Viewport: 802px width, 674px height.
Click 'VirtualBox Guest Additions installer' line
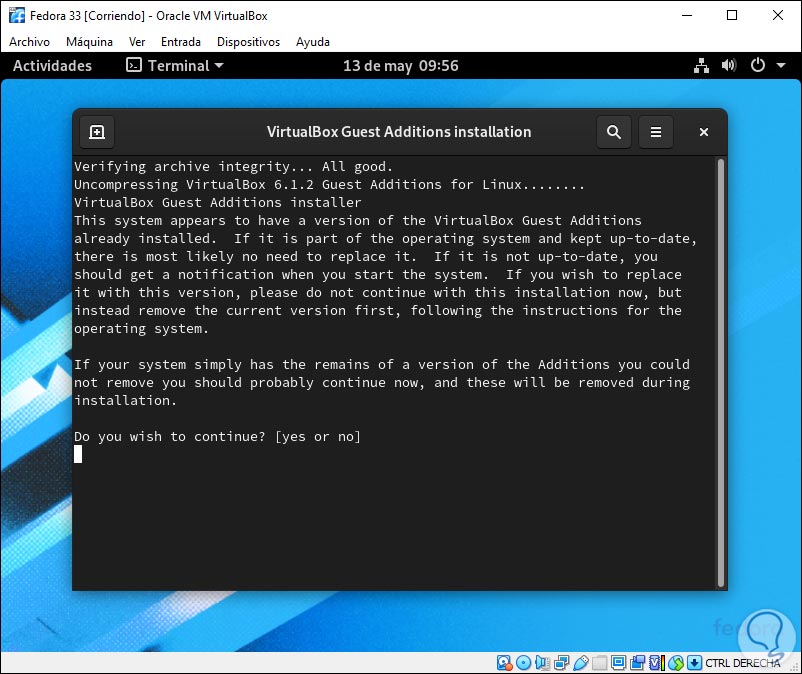point(217,203)
